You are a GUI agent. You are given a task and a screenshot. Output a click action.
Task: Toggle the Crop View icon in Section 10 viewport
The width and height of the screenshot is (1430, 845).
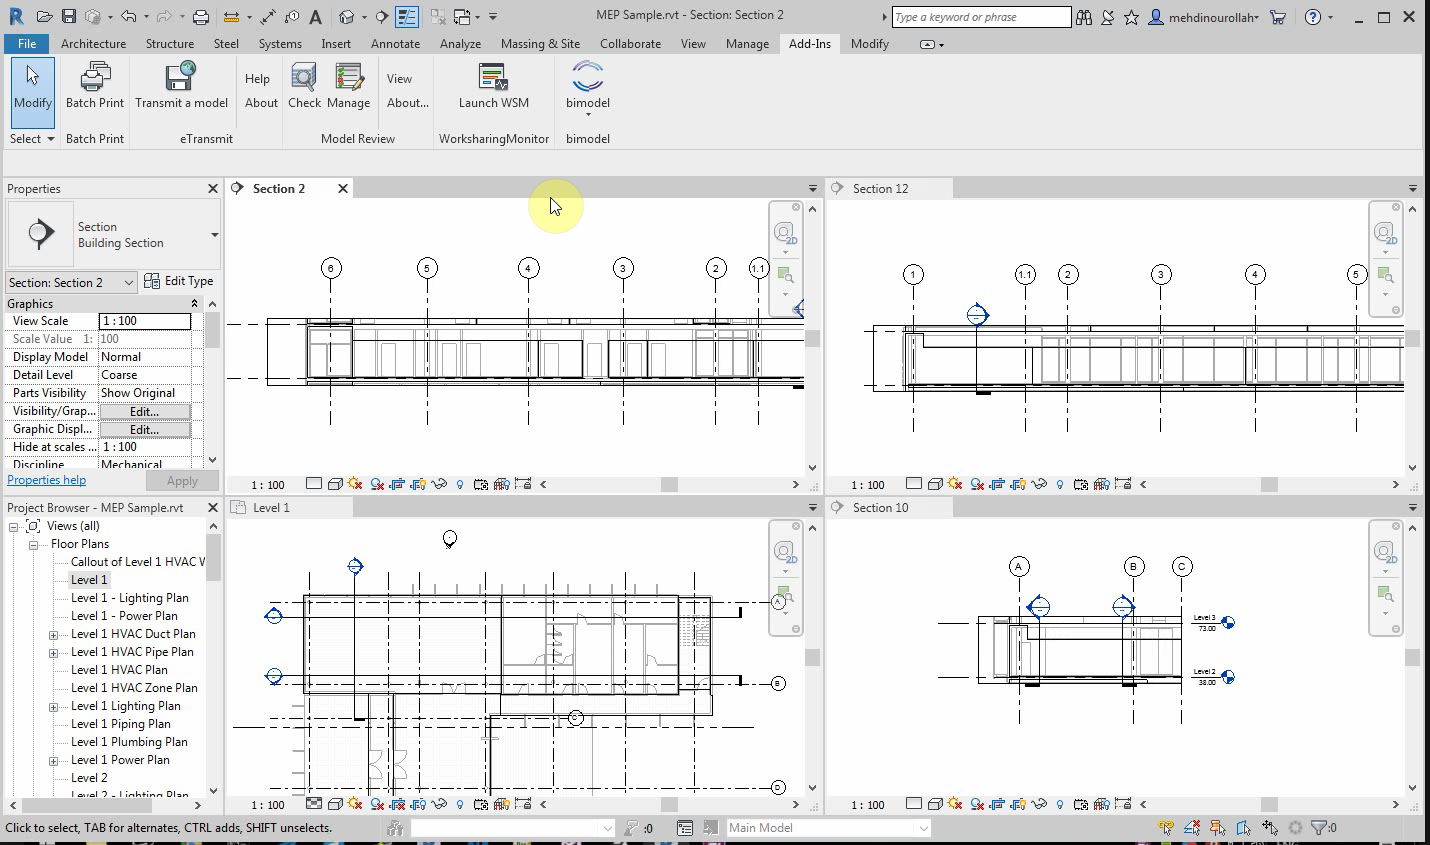tap(997, 804)
